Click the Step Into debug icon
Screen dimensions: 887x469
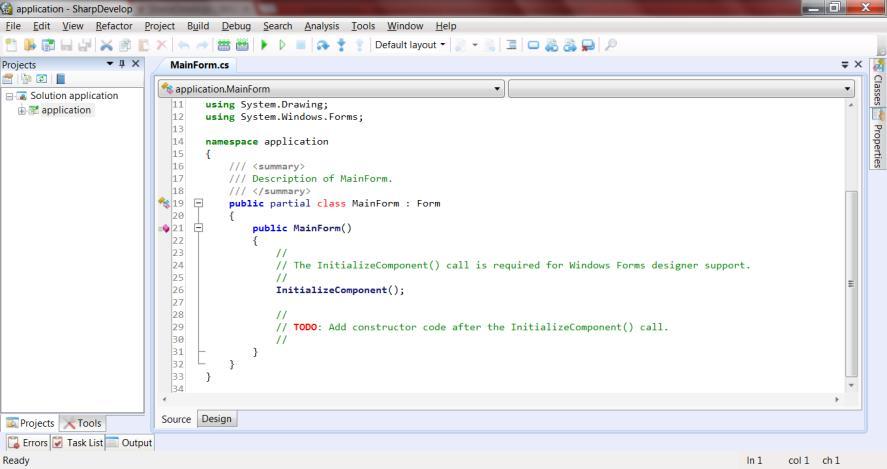pyautogui.click(x=341, y=45)
